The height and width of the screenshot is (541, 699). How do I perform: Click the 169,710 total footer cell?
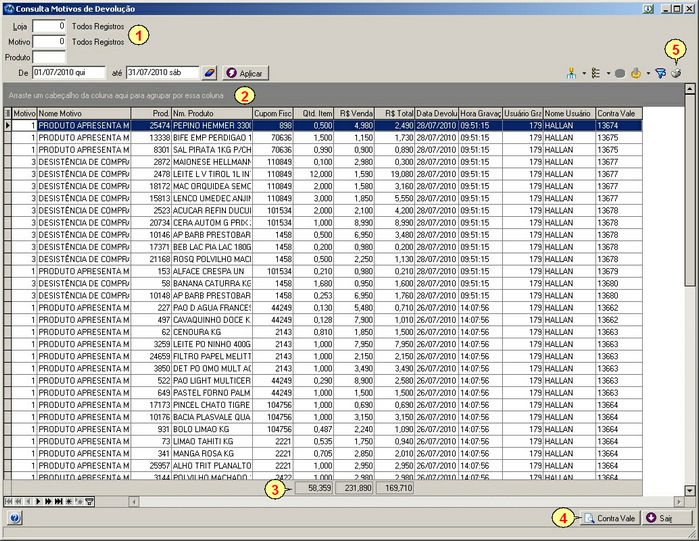(395, 488)
